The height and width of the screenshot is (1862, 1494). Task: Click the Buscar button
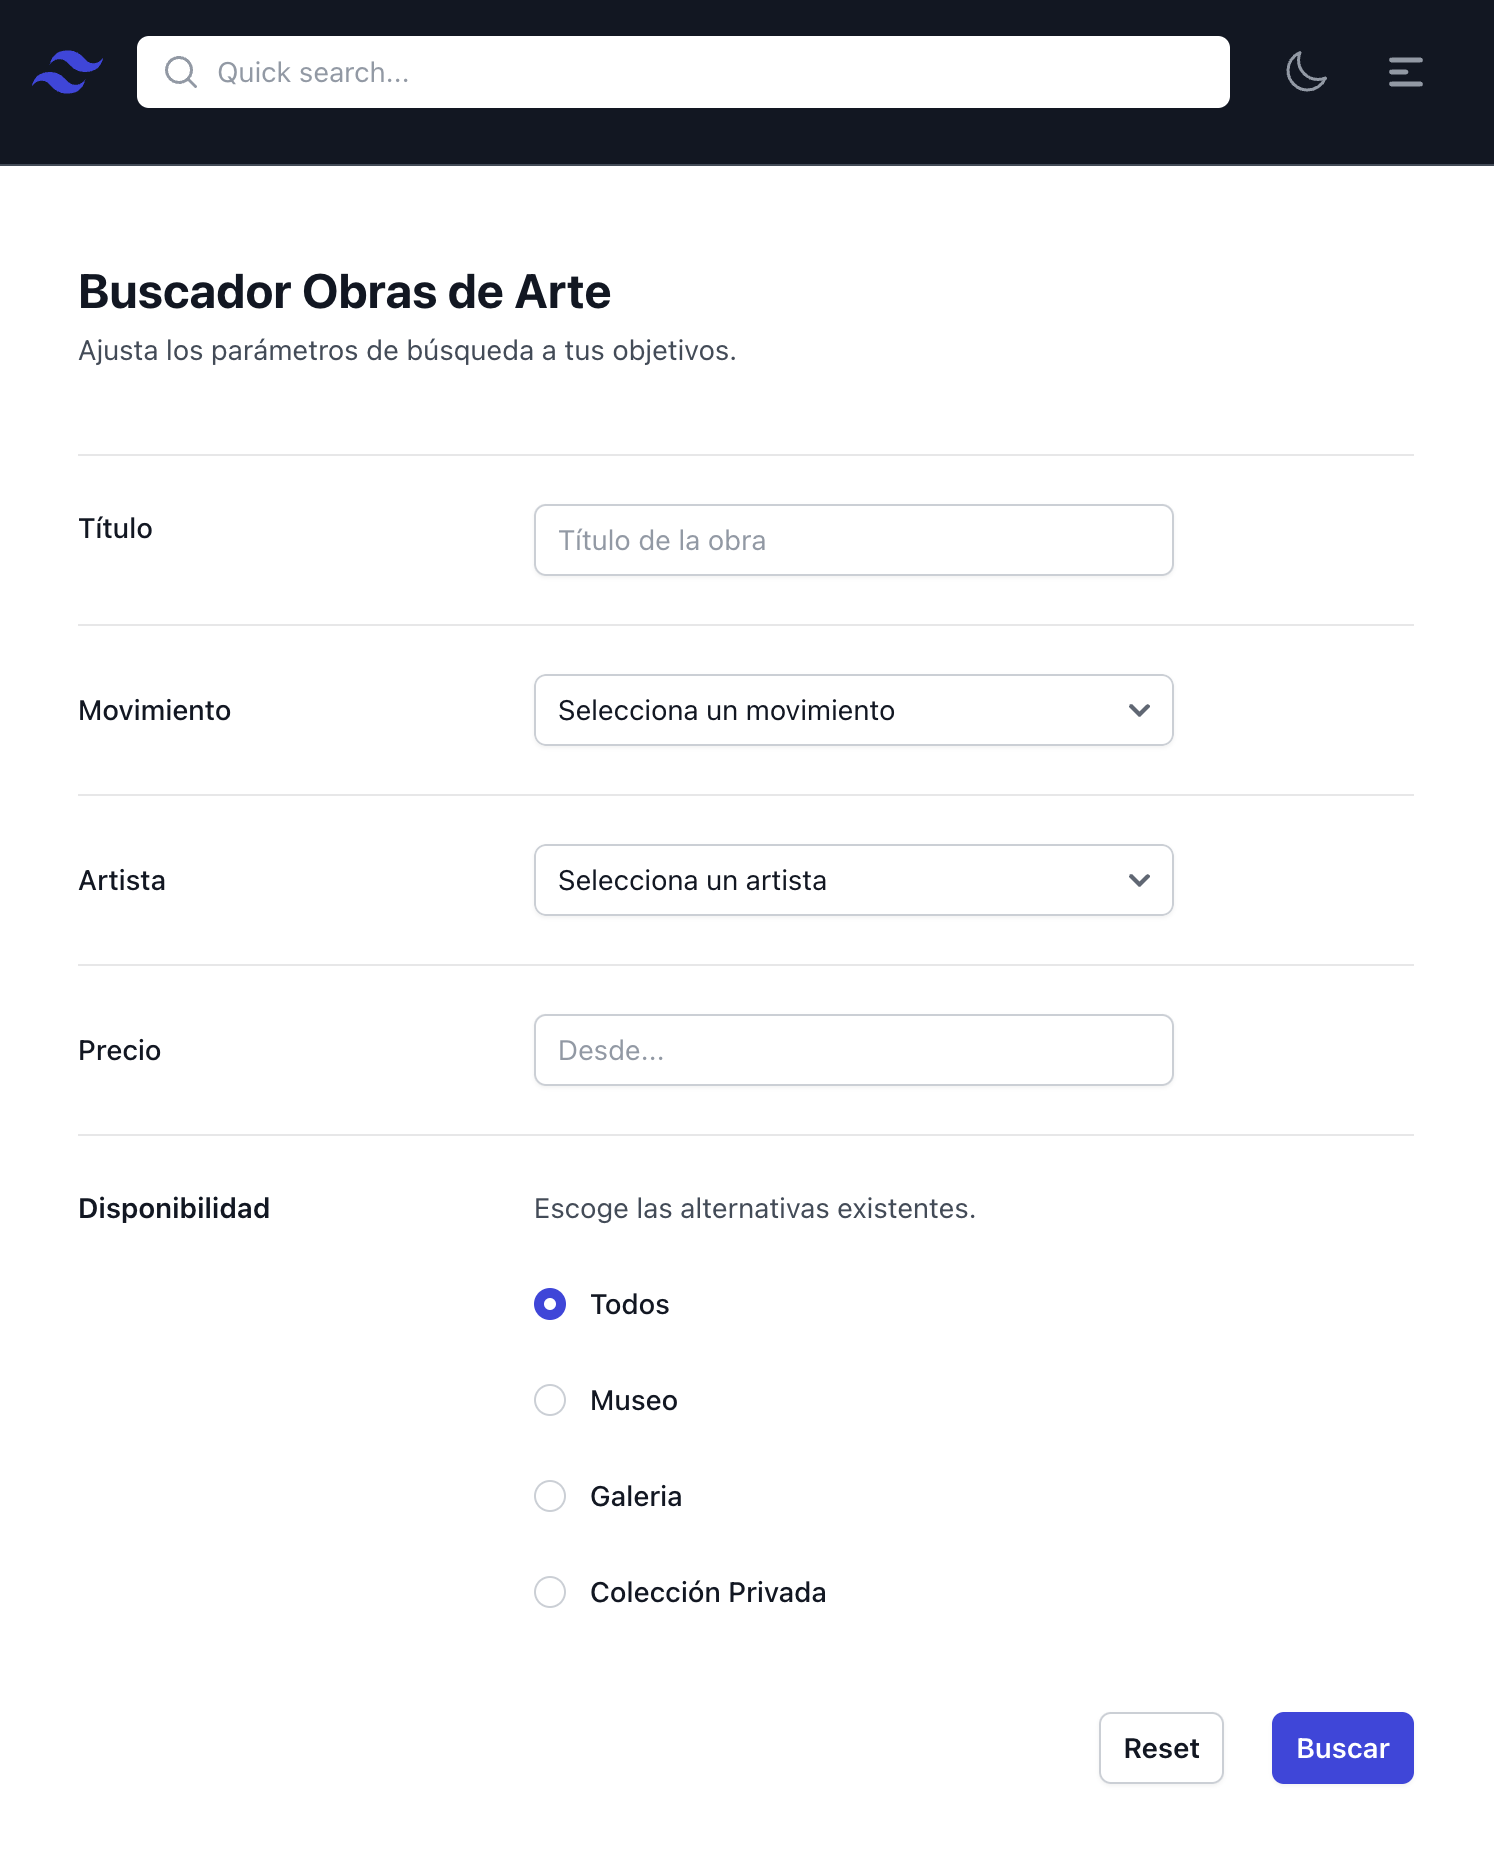(x=1342, y=1748)
